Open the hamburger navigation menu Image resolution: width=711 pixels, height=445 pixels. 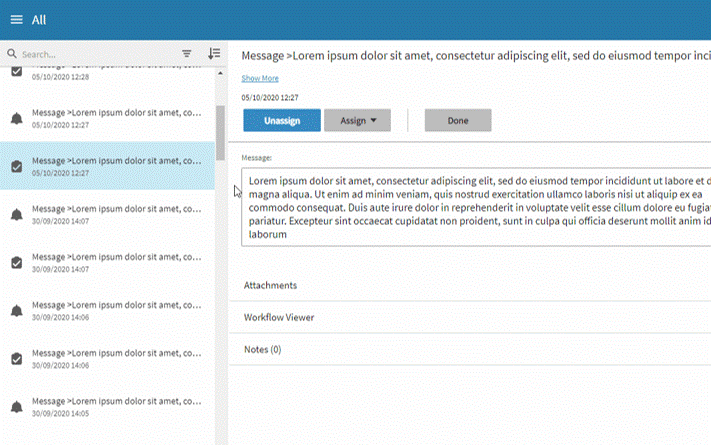pos(16,20)
